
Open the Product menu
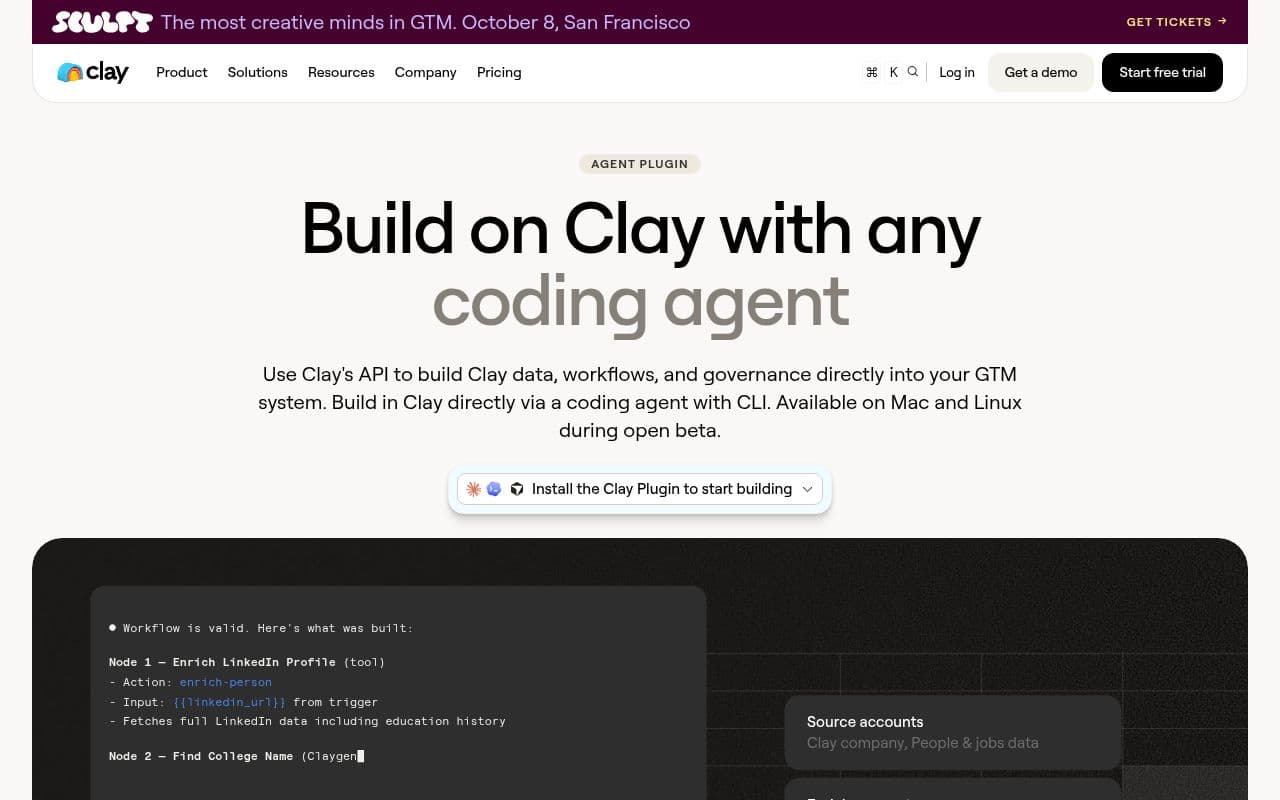(x=182, y=72)
